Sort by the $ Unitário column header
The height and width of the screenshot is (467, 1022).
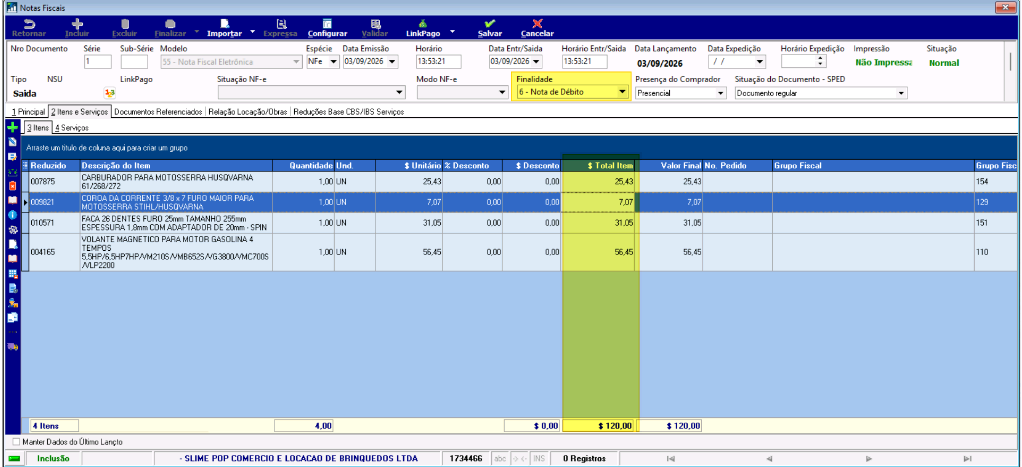[407, 166]
